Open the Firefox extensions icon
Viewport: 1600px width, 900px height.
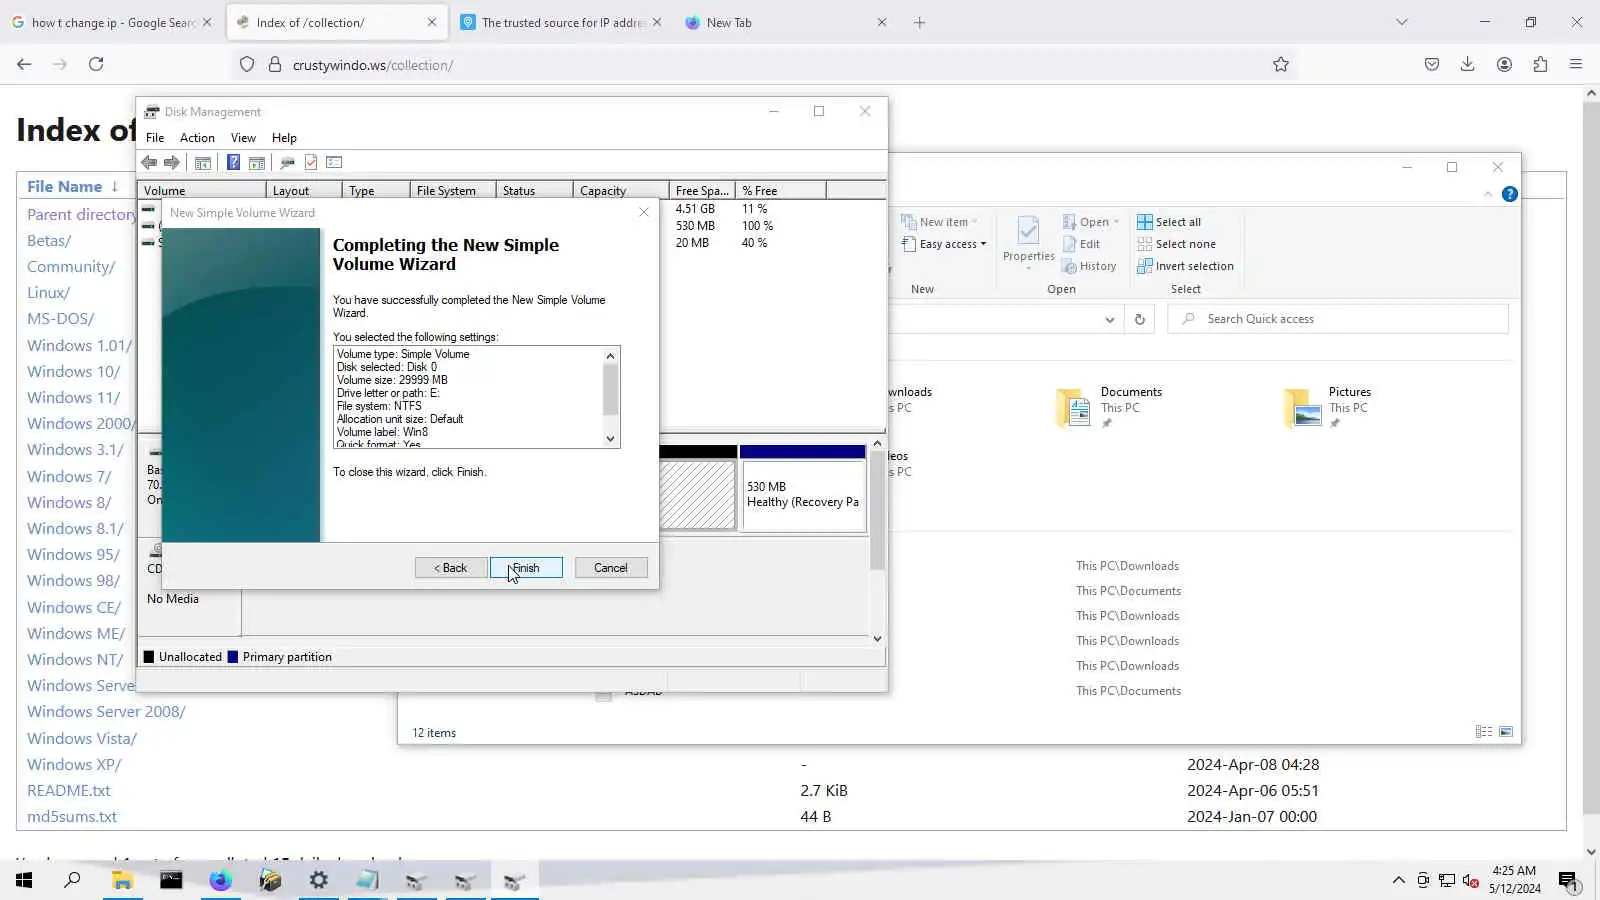[1540, 64]
